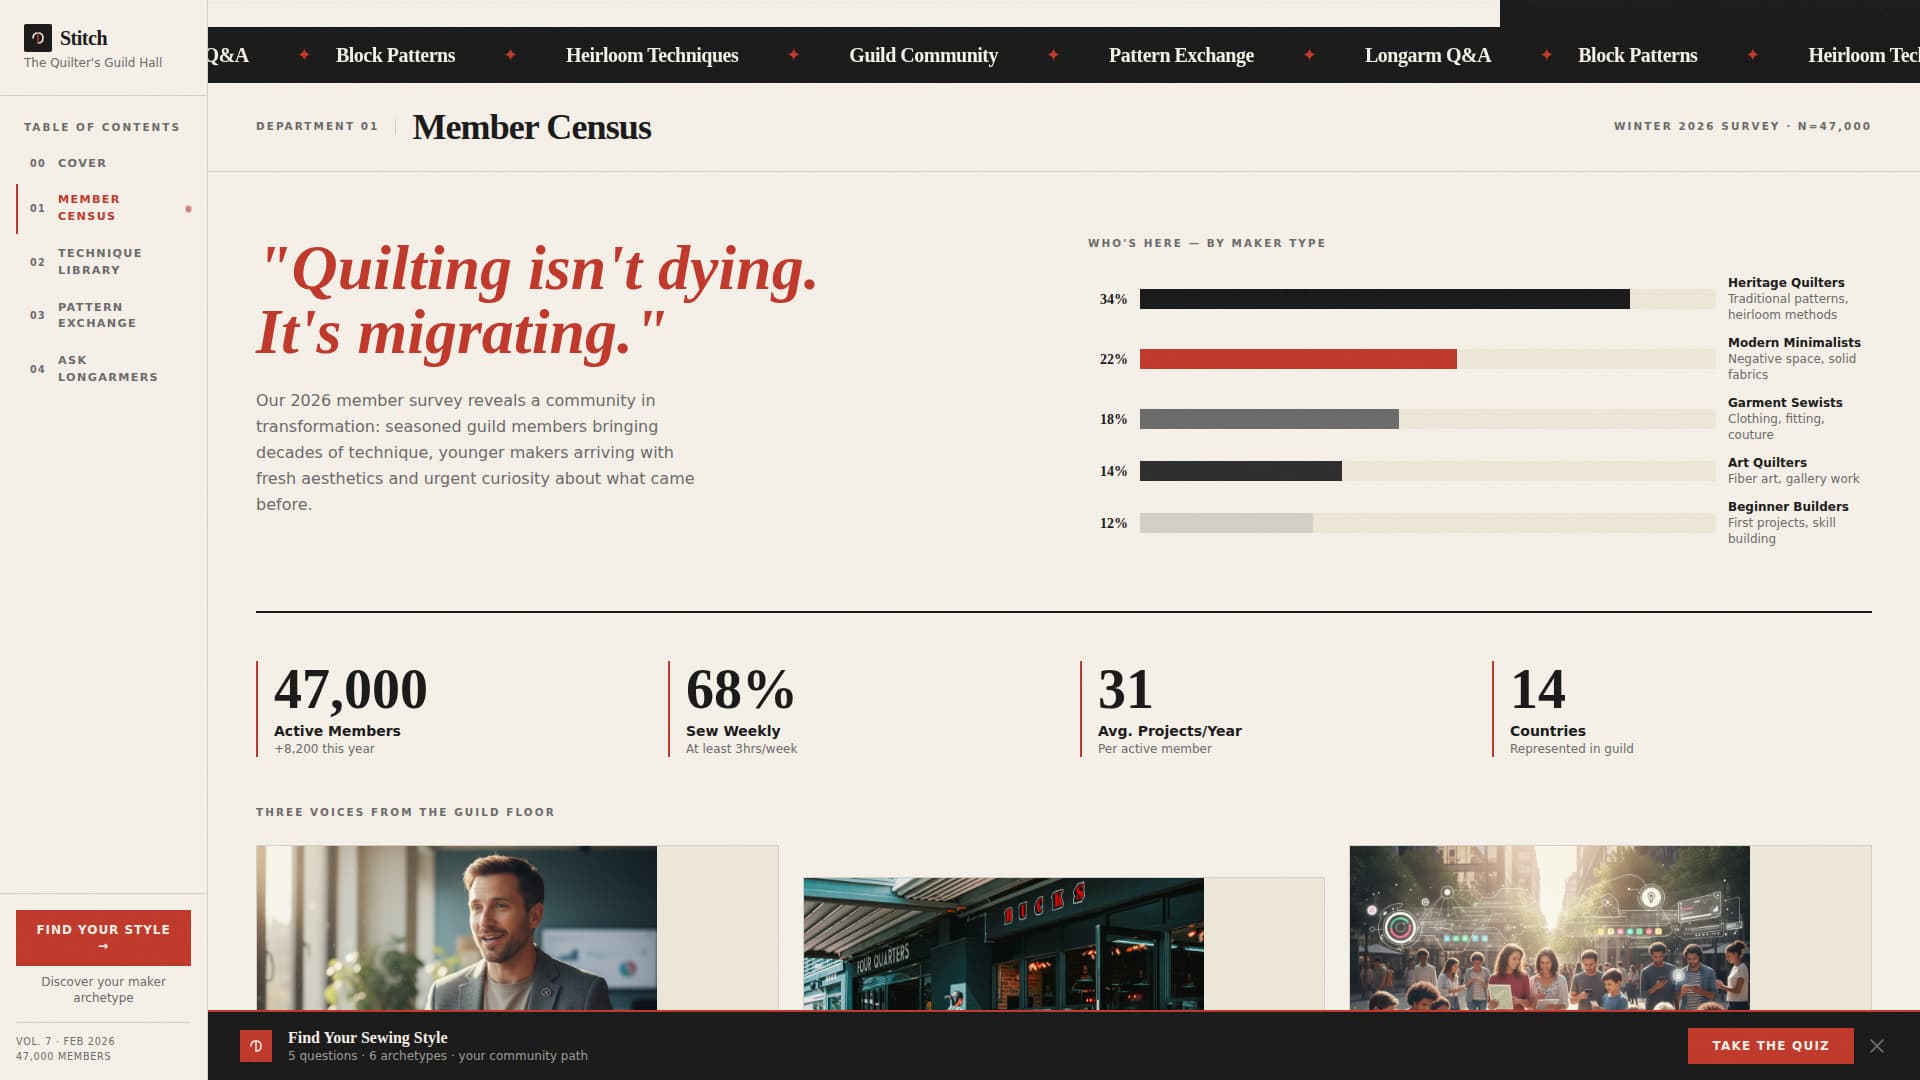Click the Garment Sewists 18% bar

coord(1269,419)
